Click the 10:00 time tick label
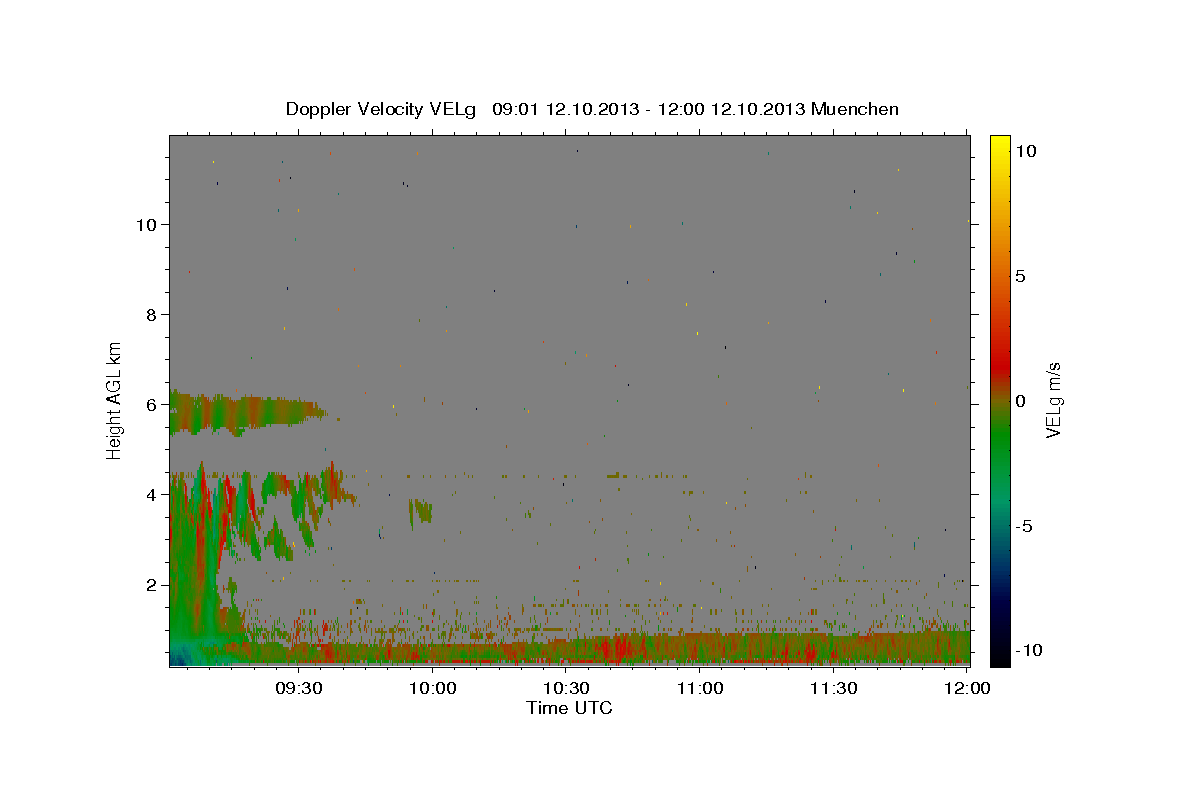The height and width of the screenshot is (800, 1200). 435,688
